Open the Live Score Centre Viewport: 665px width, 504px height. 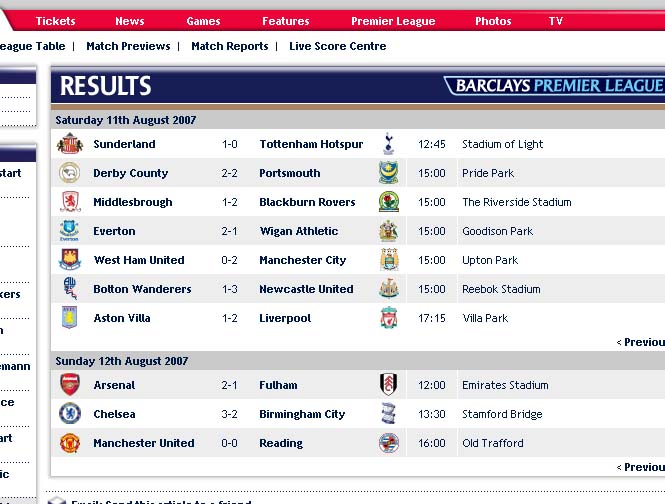pyautogui.click(x=338, y=46)
